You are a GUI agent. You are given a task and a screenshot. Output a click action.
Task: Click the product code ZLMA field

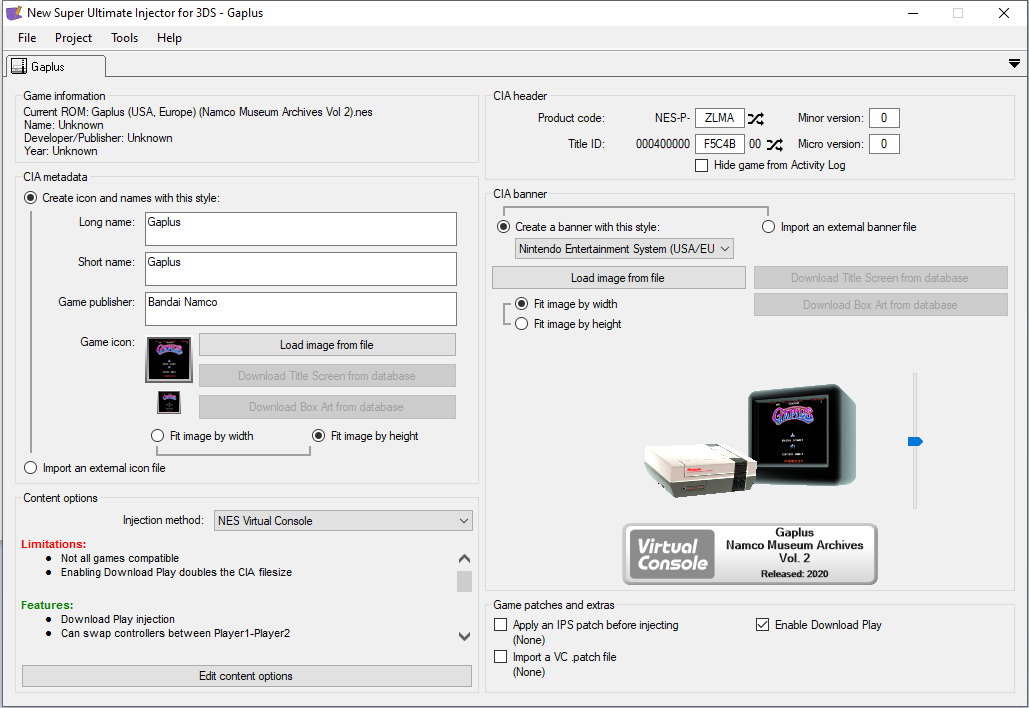[720, 118]
